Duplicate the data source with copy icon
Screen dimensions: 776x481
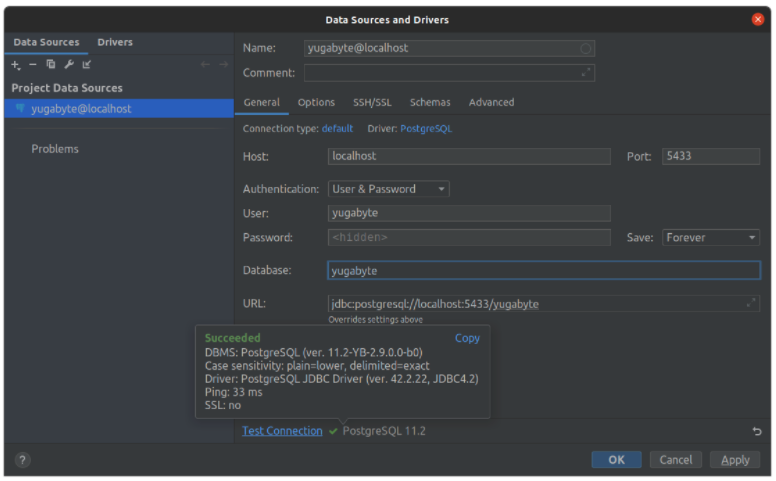click(x=50, y=64)
